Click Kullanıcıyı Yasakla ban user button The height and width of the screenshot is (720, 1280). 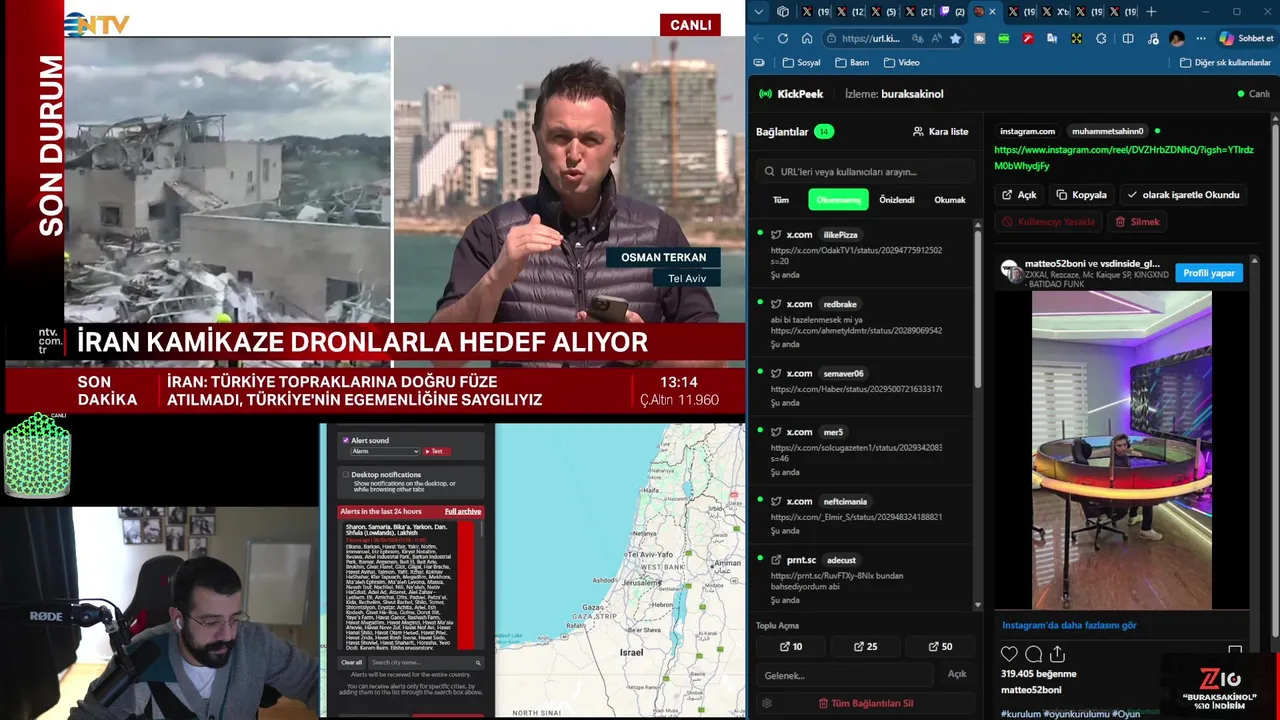1049,222
